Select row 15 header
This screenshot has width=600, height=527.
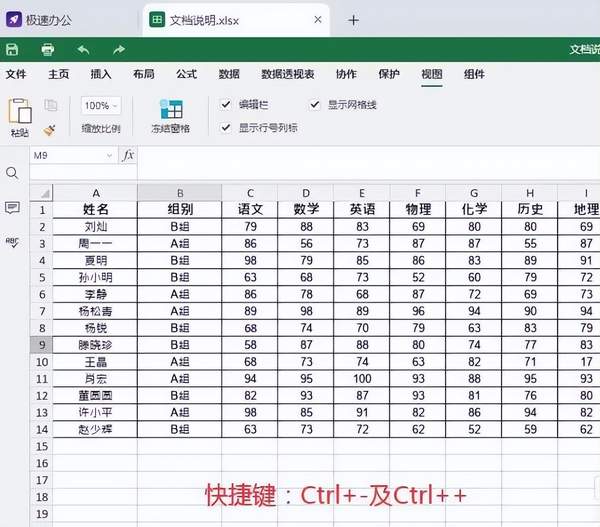tap(42, 446)
